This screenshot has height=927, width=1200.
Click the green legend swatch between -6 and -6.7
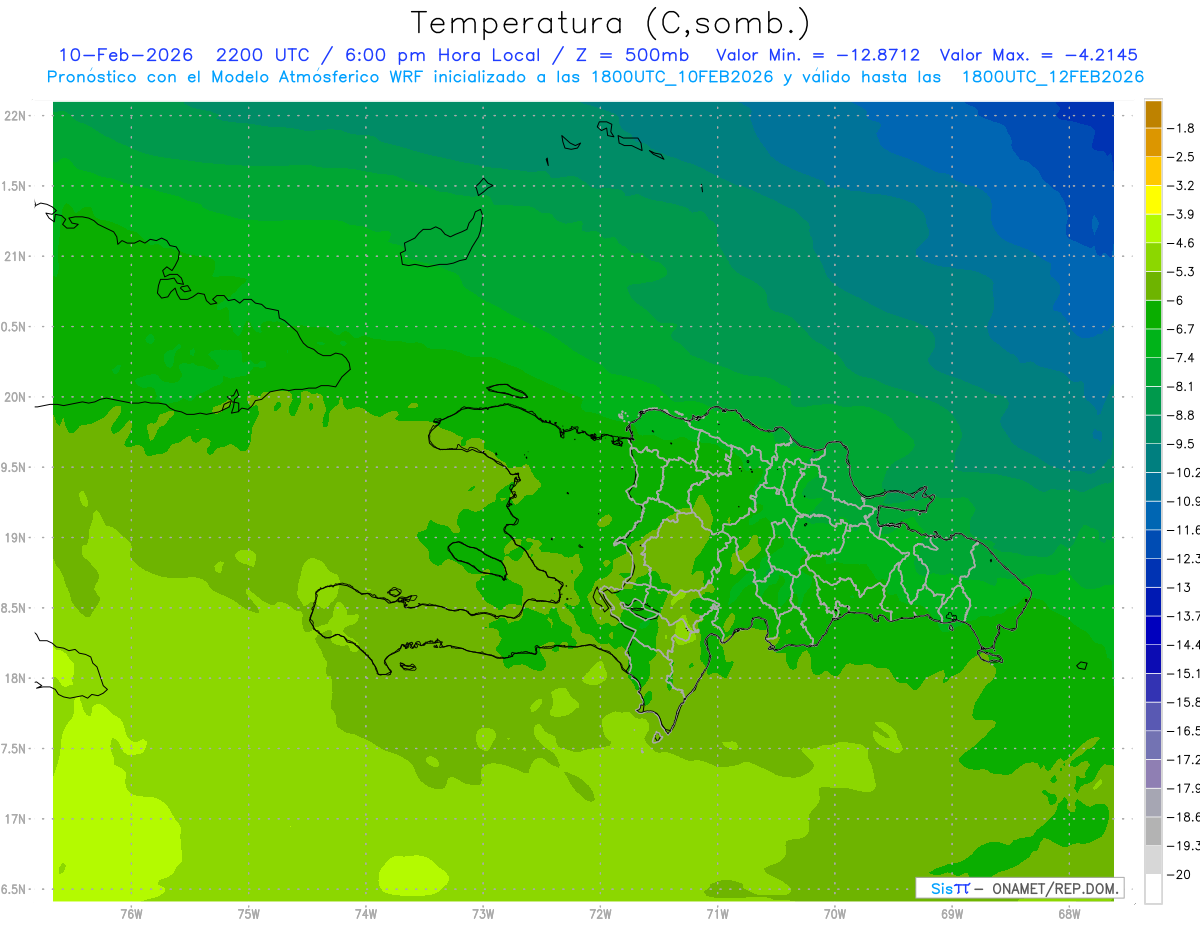point(1153,314)
